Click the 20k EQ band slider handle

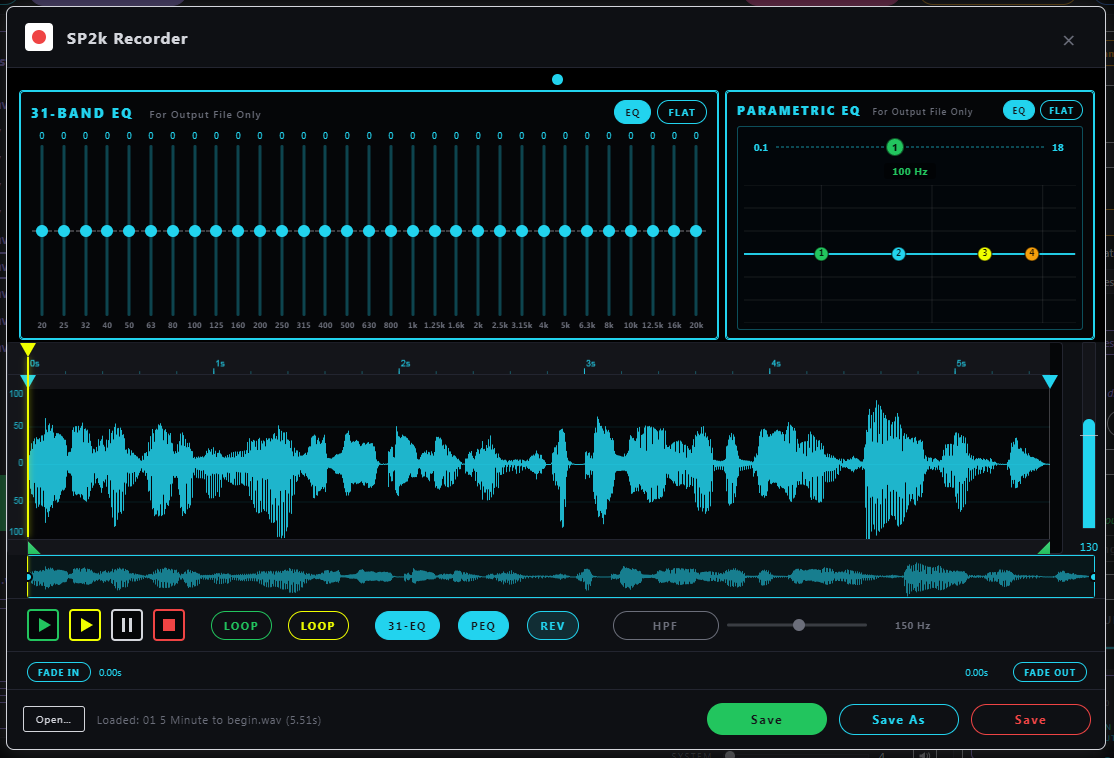(x=696, y=231)
